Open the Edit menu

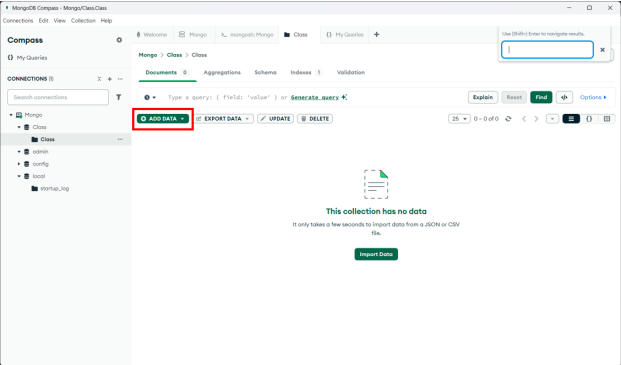click(x=43, y=21)
